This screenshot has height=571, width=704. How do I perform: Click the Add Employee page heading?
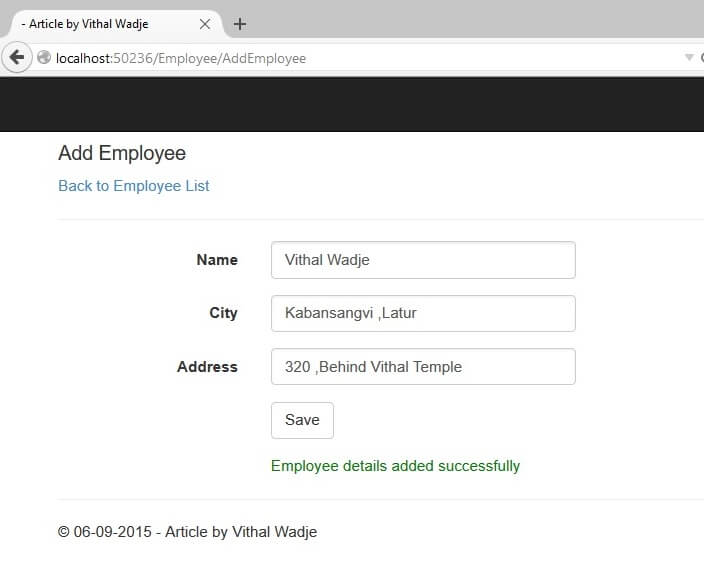pos(122,154)
